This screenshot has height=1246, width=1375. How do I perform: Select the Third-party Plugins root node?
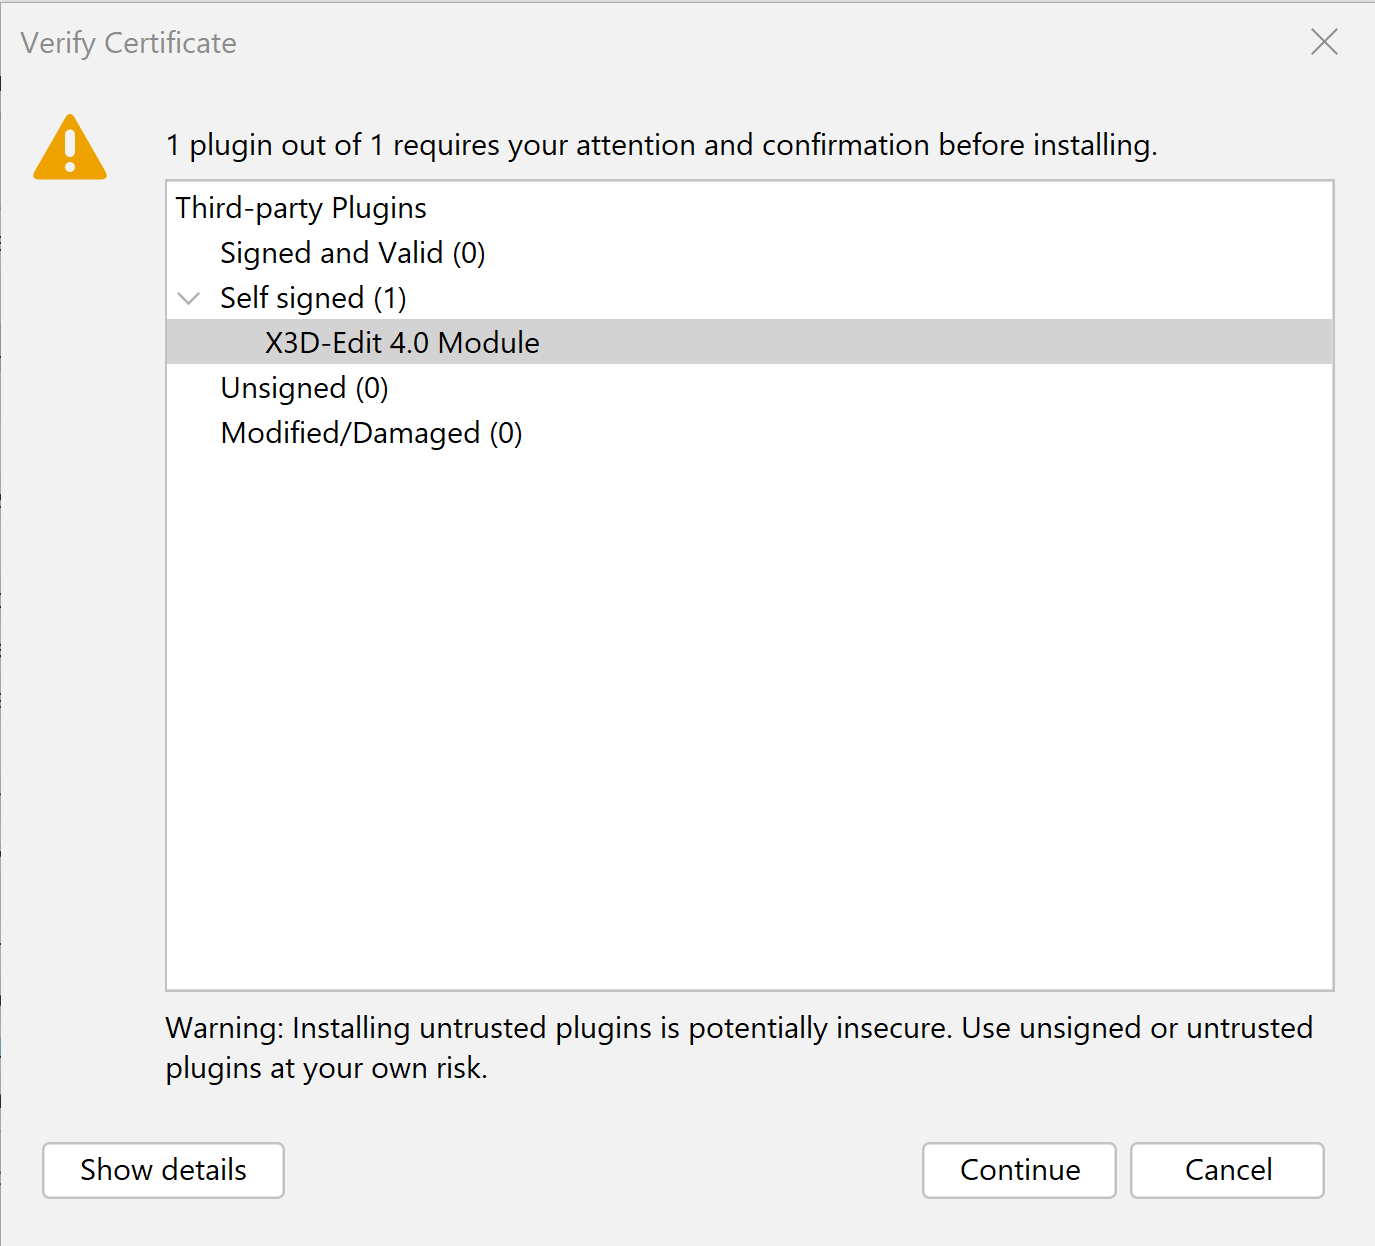pos(301,208)
